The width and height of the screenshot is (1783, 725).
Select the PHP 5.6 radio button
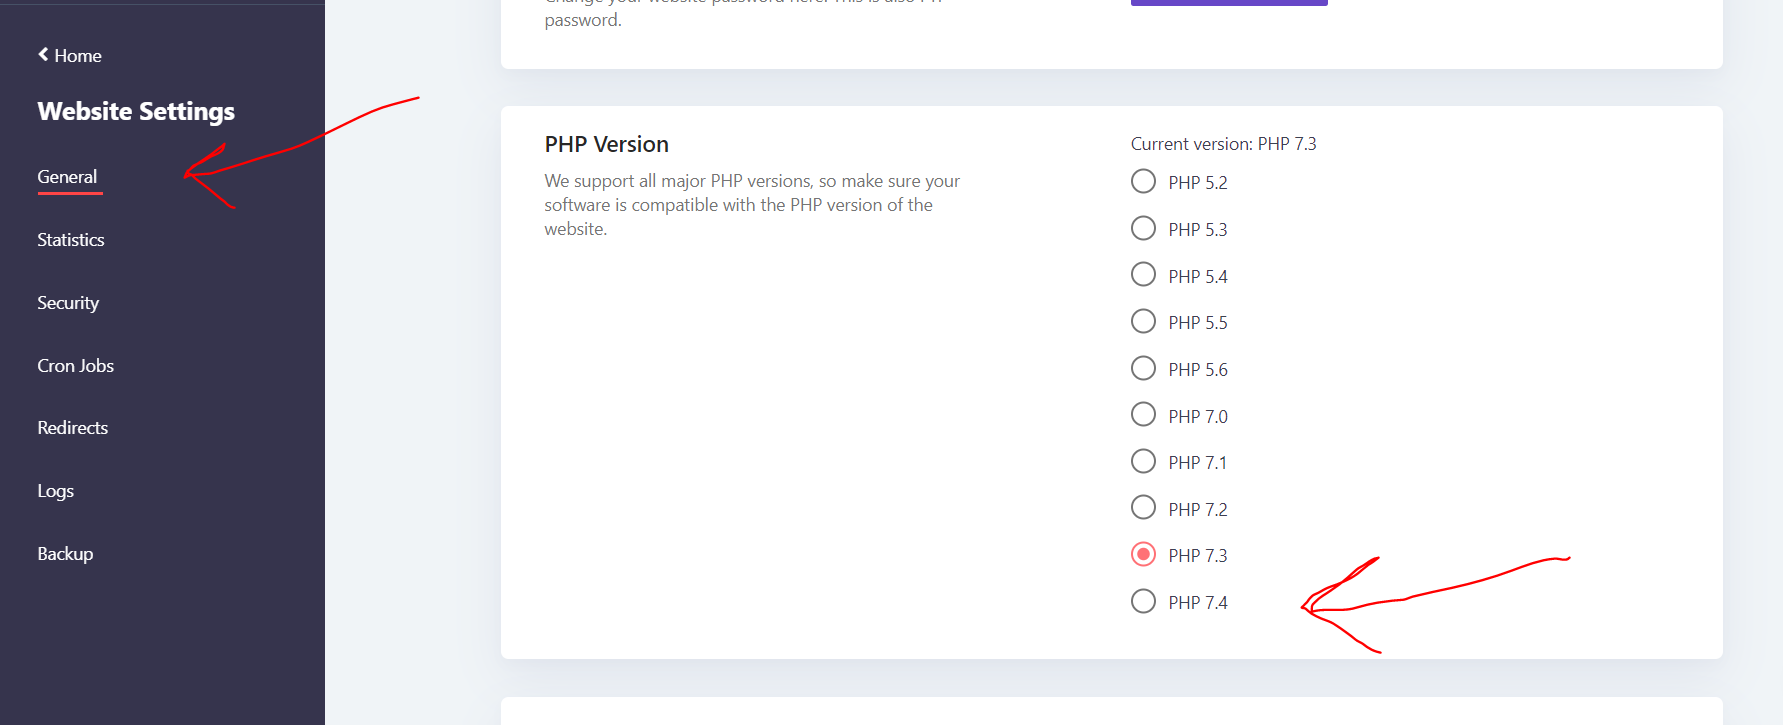point(1143,369)
